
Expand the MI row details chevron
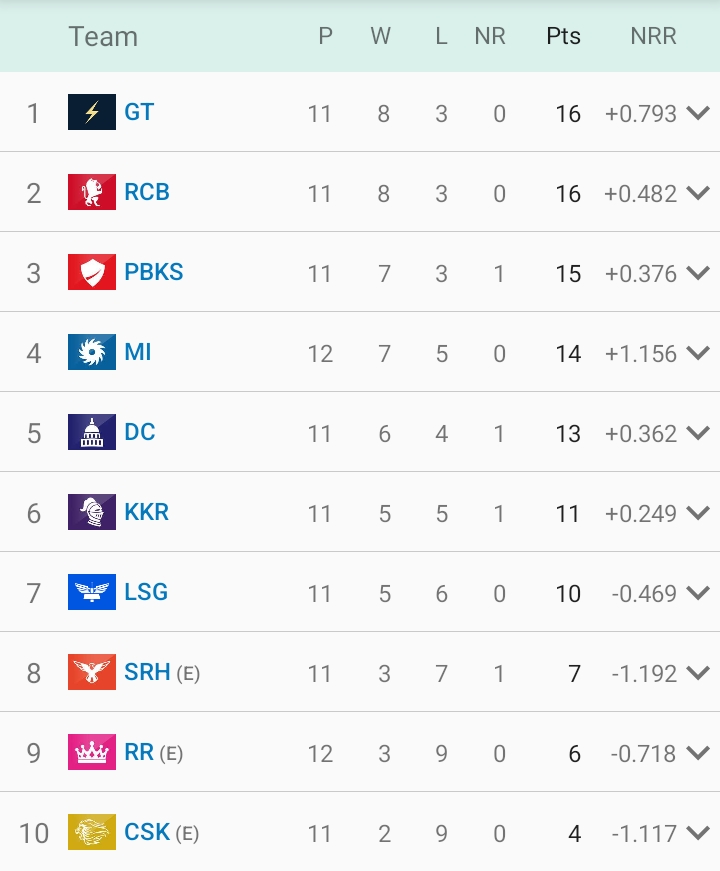698,353
